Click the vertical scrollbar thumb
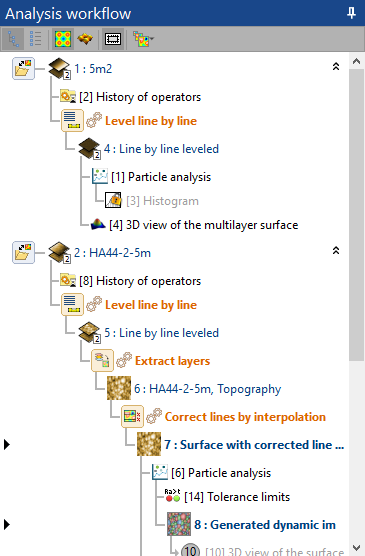Screen dimensions: 365x556 [x=356, y=215]
